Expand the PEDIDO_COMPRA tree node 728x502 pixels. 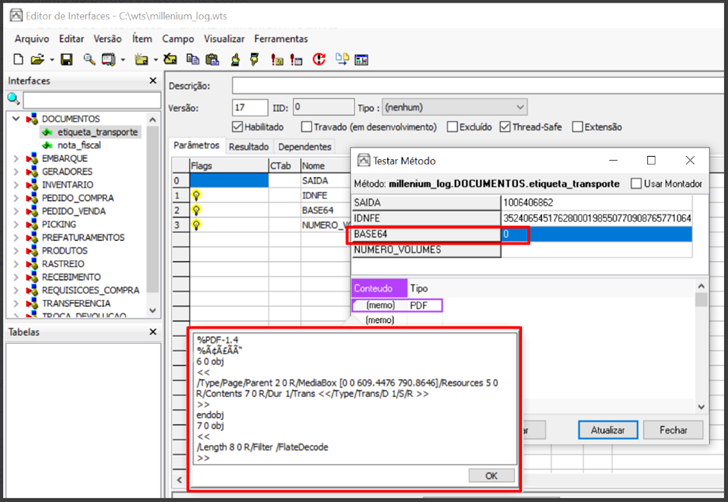[x=16, y=198]
